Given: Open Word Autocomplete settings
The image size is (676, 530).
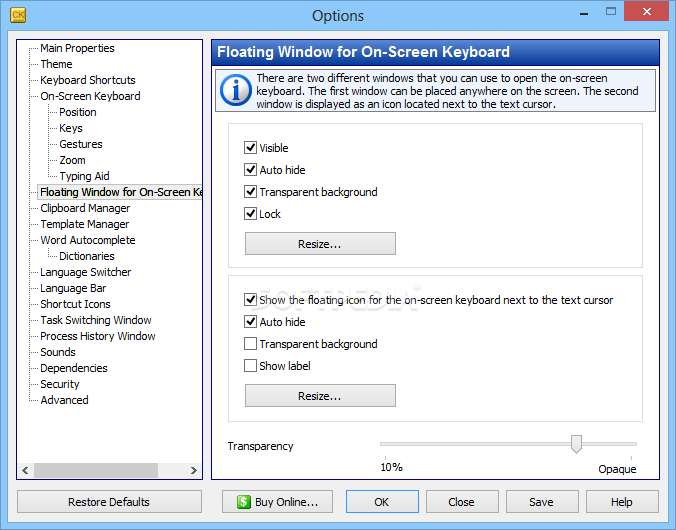Looking at the screenshot, I should 88,240.
